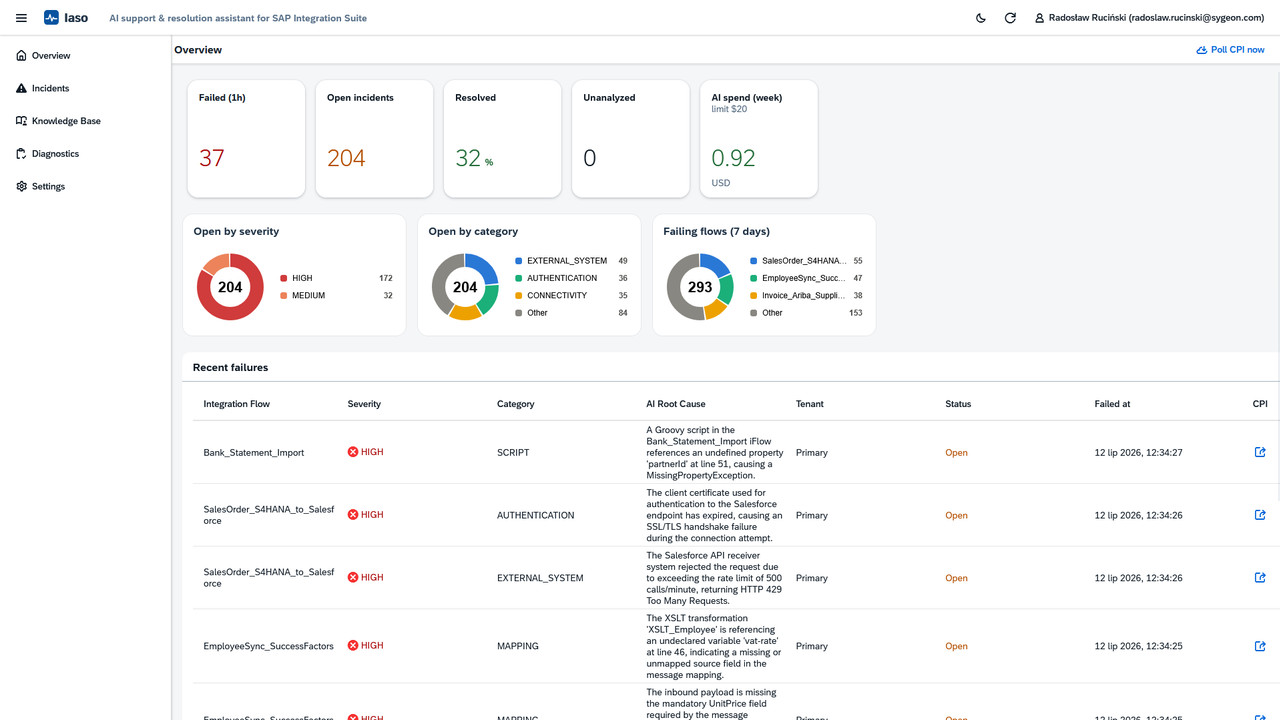The height and width of the screenshot is (720, 1280).
Task: Click the EXTERNAL_SYSTEM category table cell
Action: 540,578
